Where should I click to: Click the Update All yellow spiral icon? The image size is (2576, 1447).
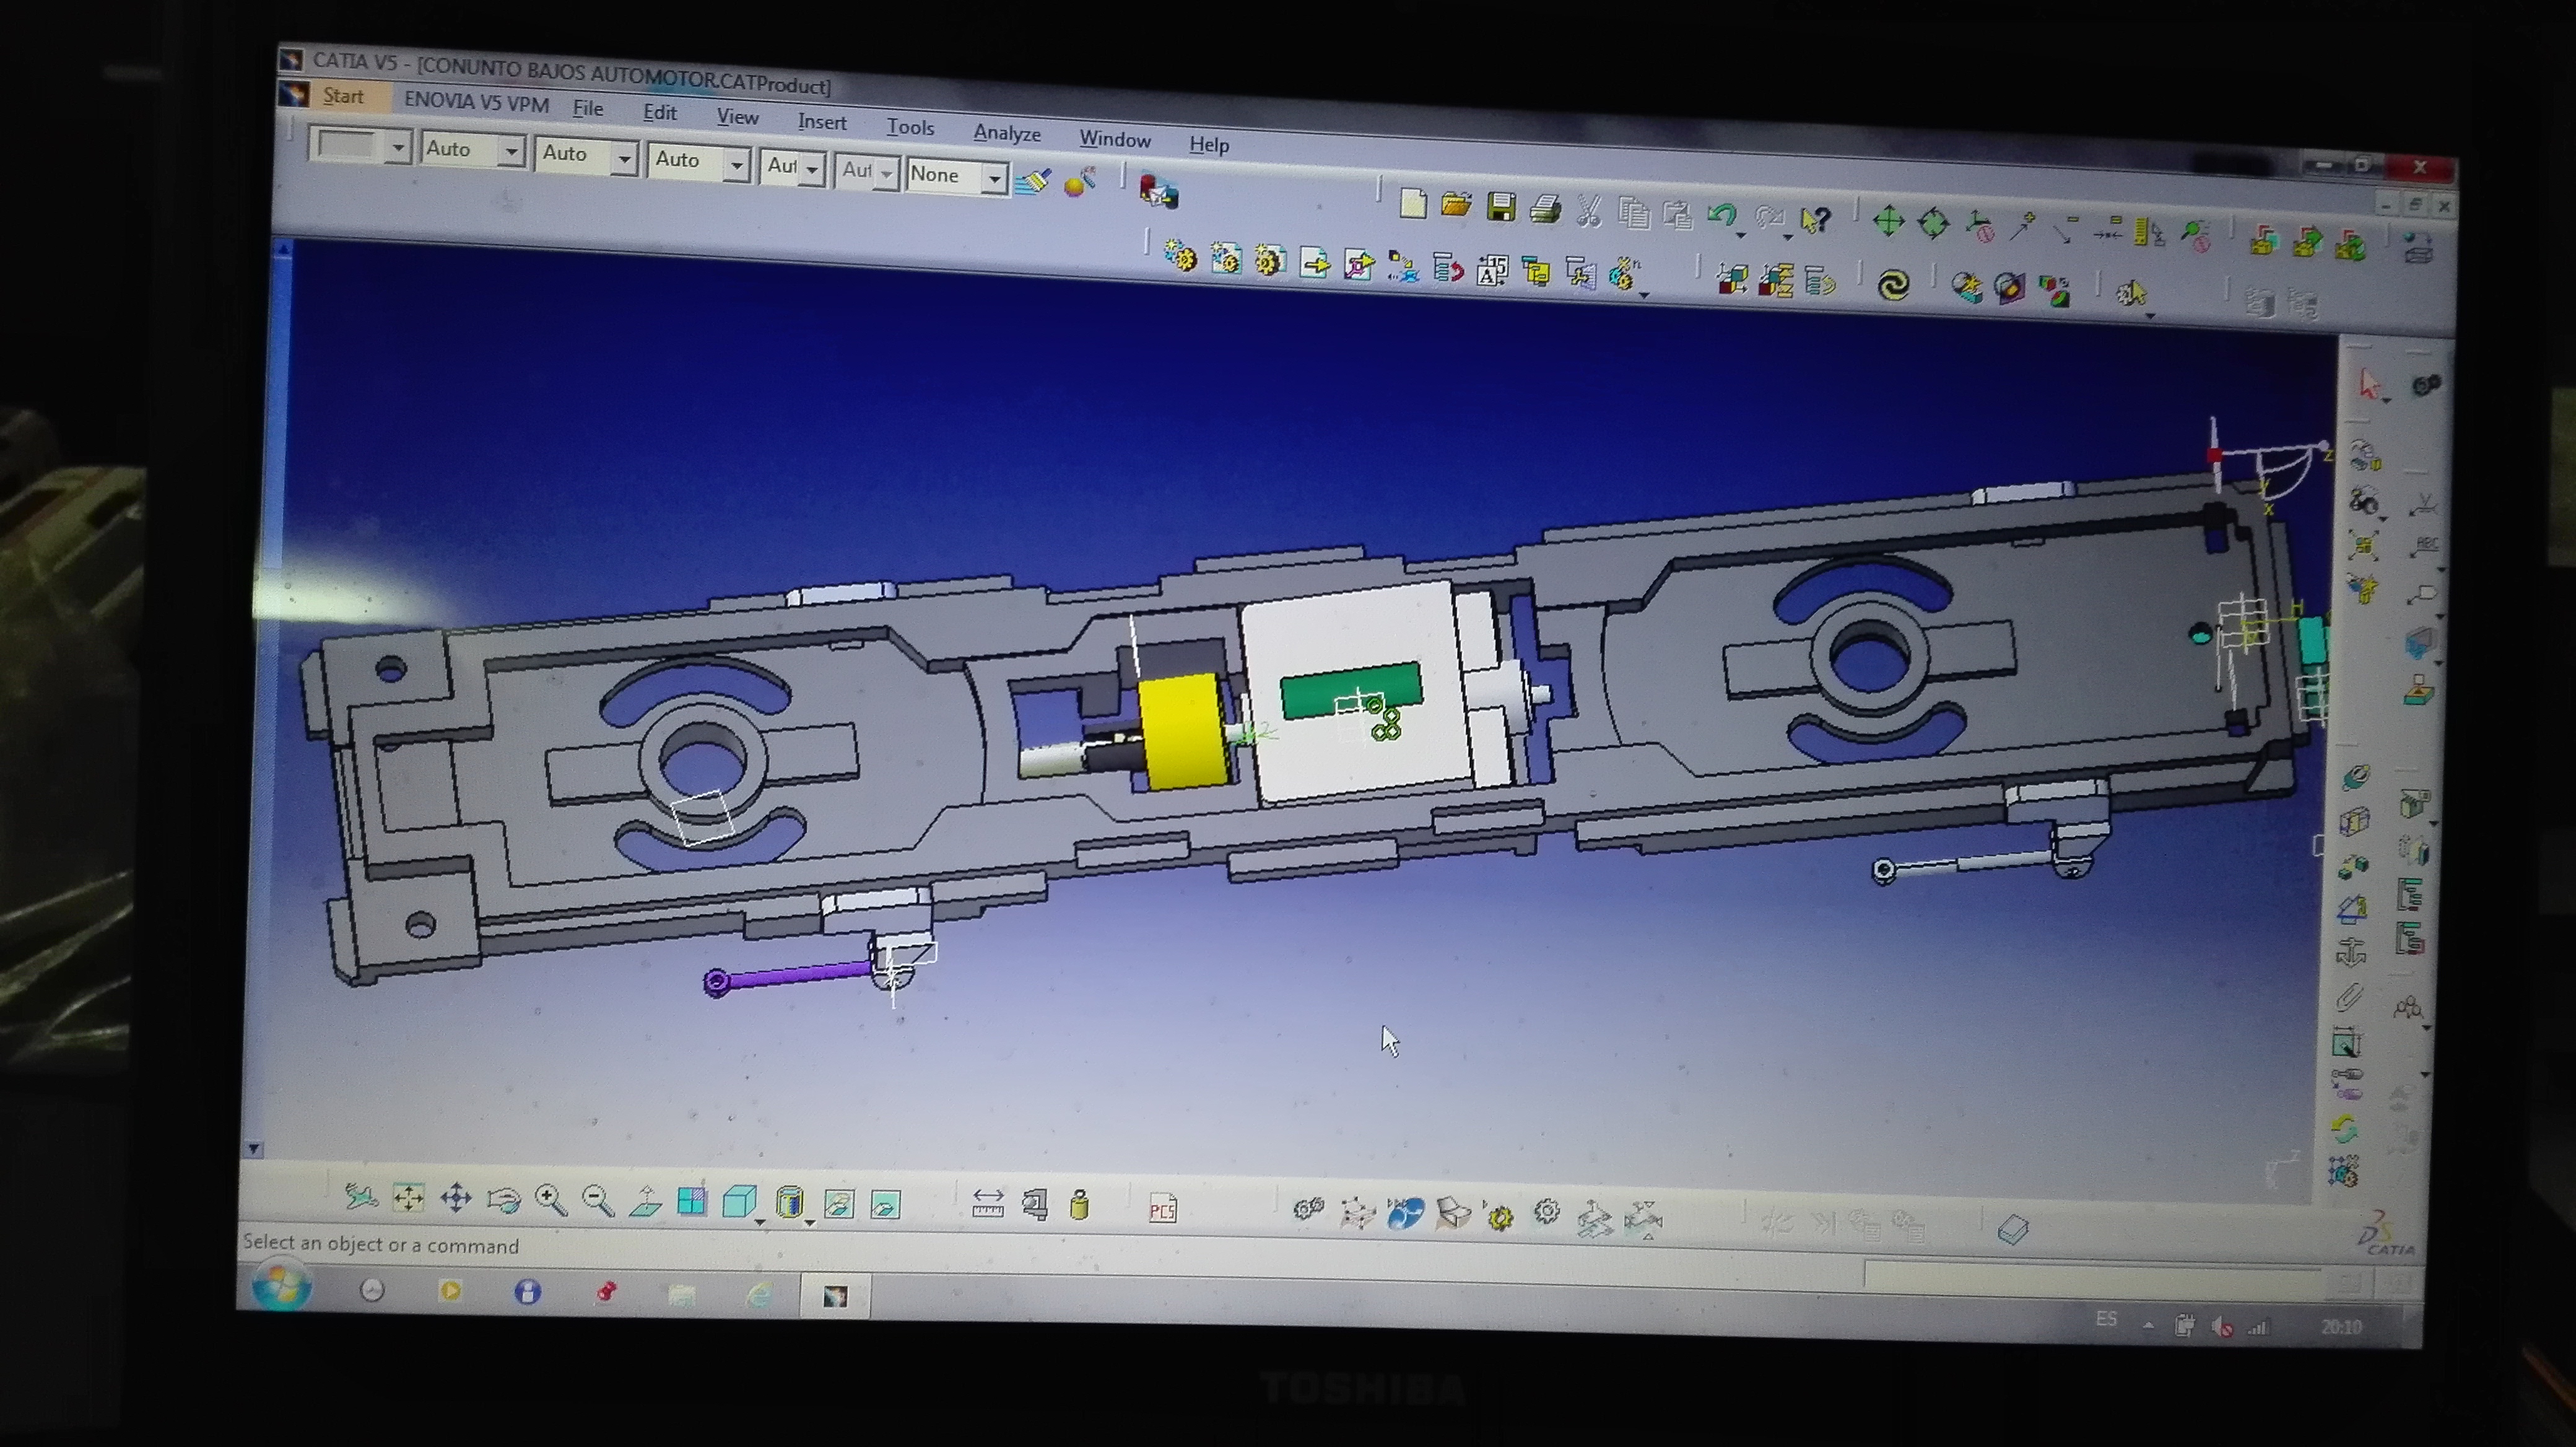point(1893,286)
